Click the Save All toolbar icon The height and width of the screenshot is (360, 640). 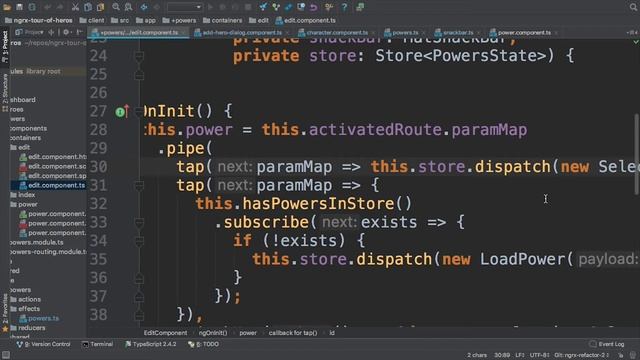(19, 7)
